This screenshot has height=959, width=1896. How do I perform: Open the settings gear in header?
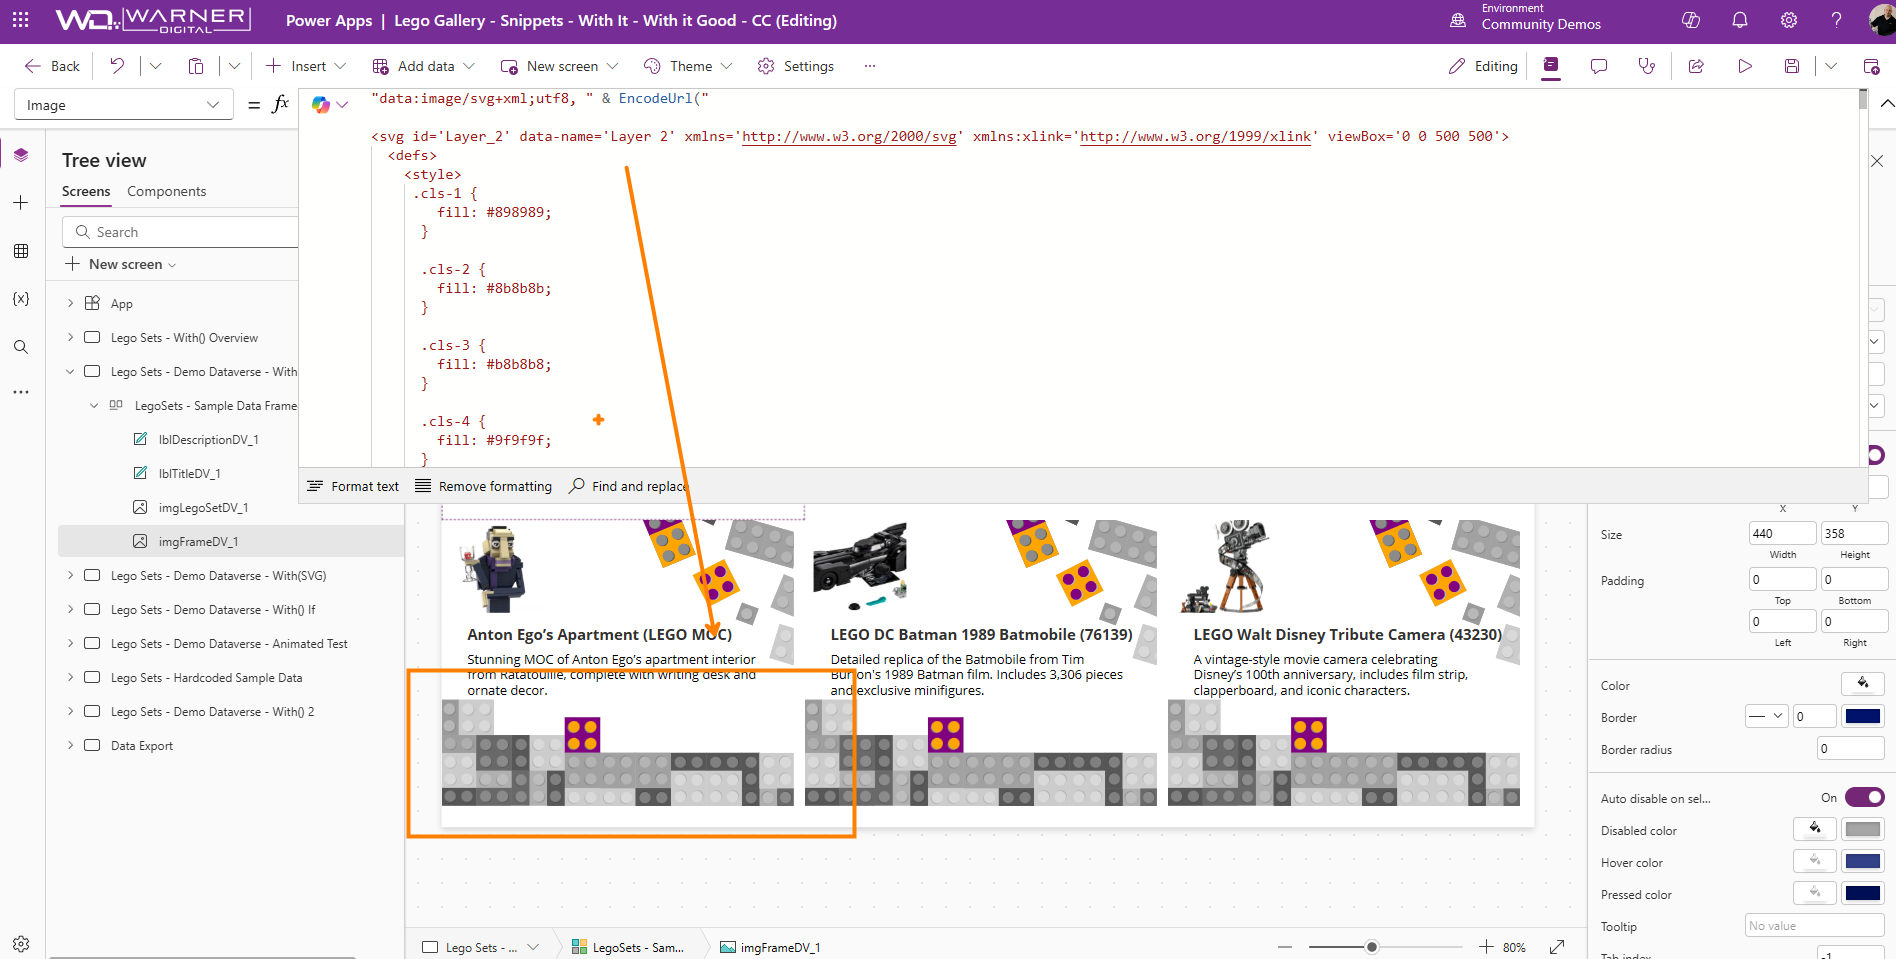[1789, 20]
